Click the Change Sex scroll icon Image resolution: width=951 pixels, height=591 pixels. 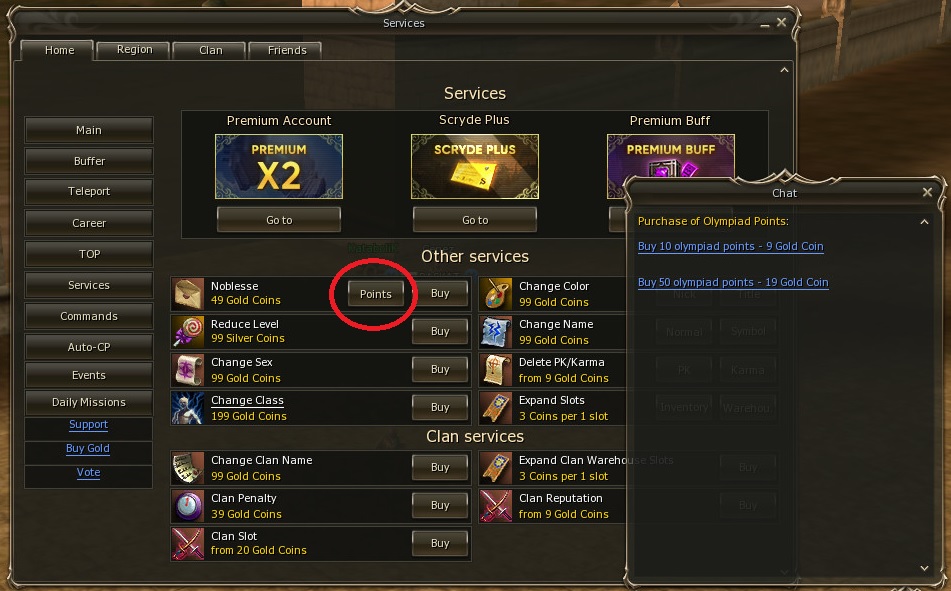(x=189, y=370)
